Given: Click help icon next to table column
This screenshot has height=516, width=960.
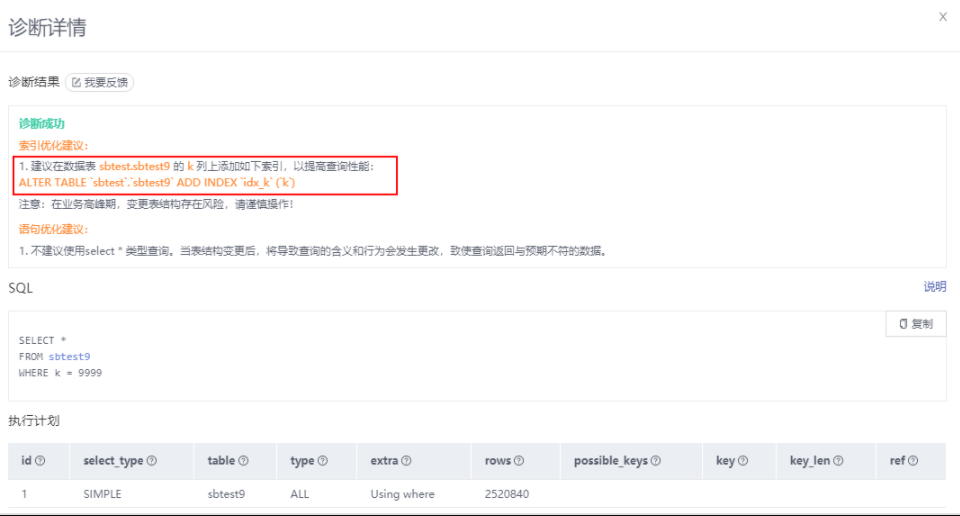Looking at the screenshot, I should point(243,461).
